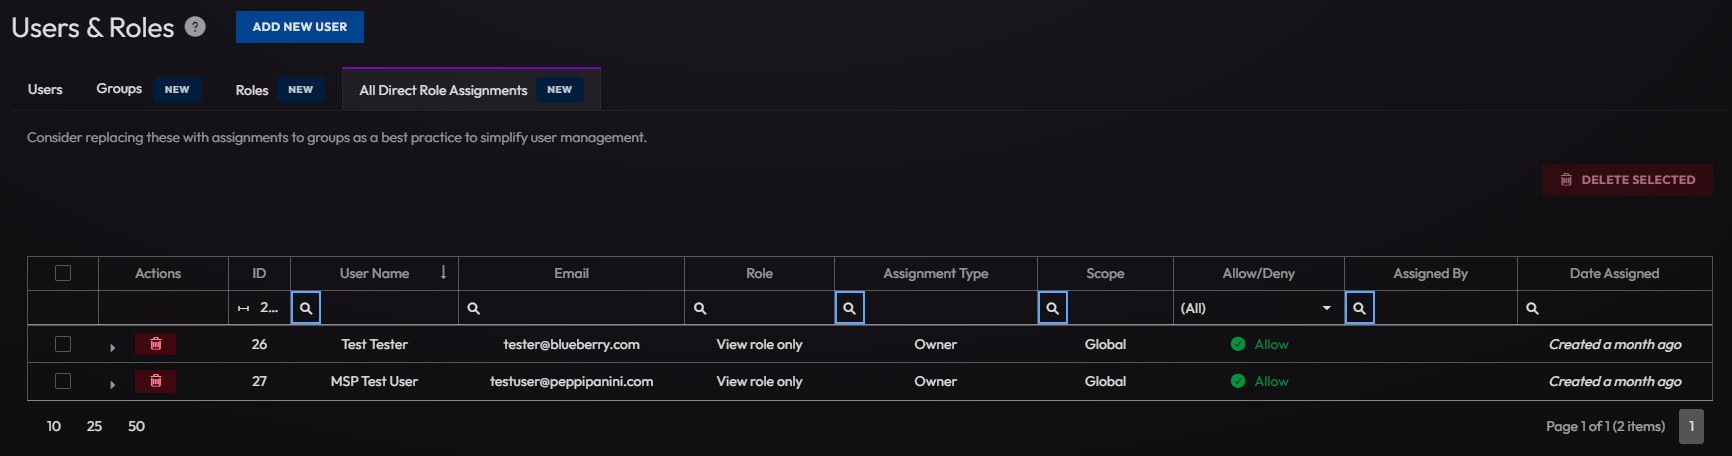Screen dimensions: 1732x456
Task: Check the MSP Test User row checkbox
Action: tap(63, 381)
